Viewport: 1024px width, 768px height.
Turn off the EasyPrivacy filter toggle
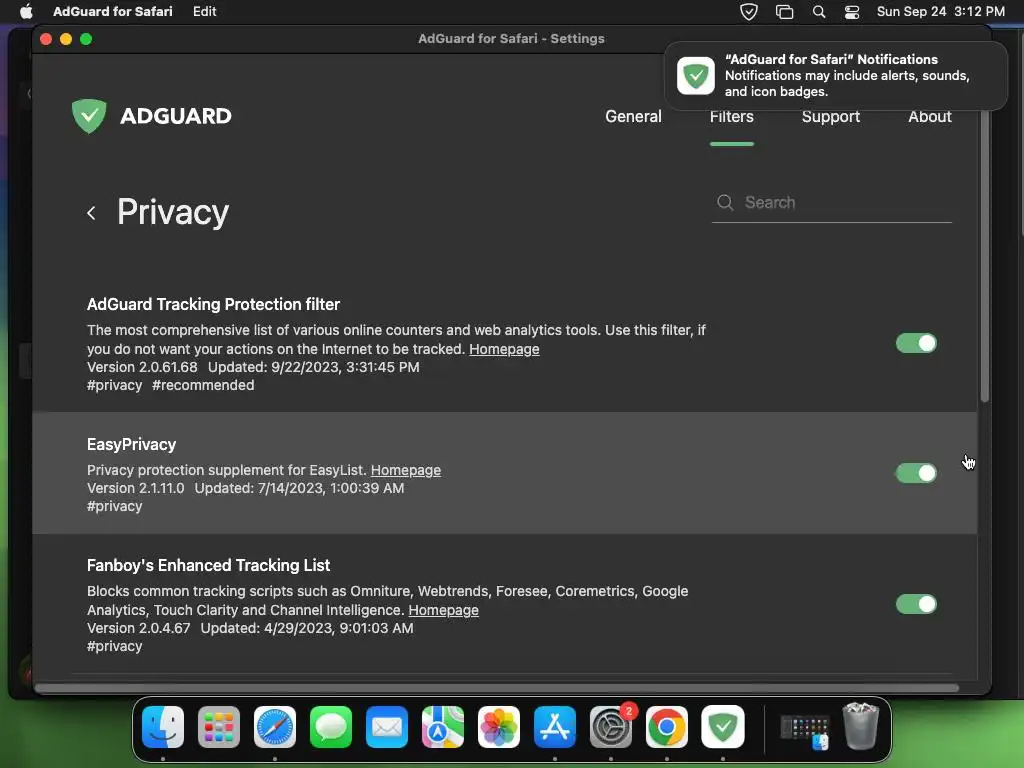point(916,473)
